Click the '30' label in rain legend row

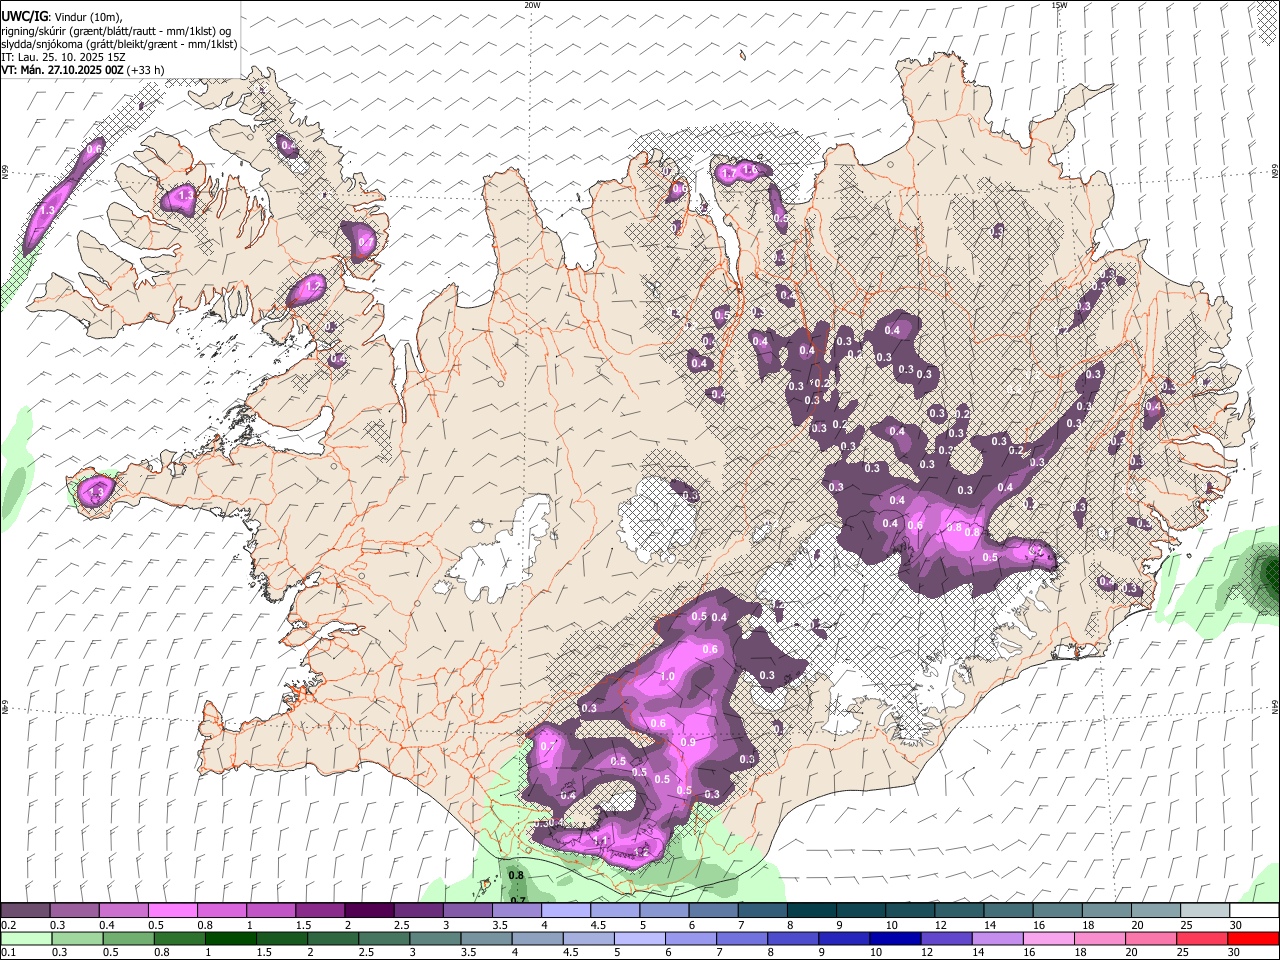coord(1232,953)
